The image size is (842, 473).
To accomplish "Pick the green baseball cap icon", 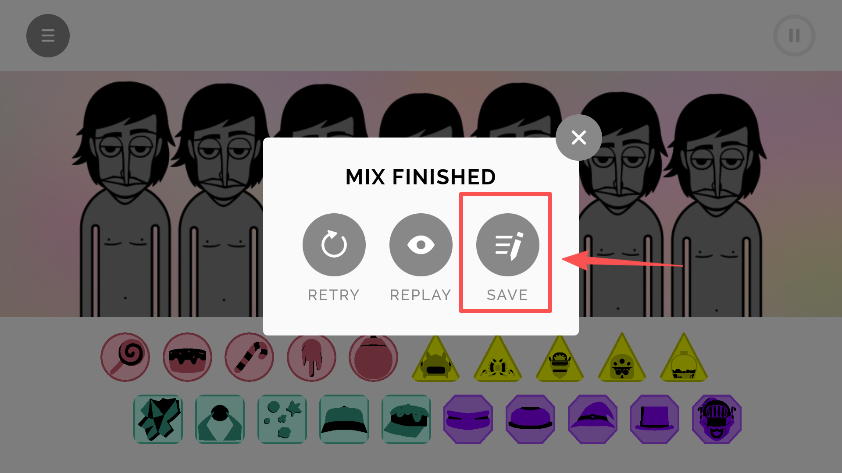I will pyautogui.click(x=344, y=419).
